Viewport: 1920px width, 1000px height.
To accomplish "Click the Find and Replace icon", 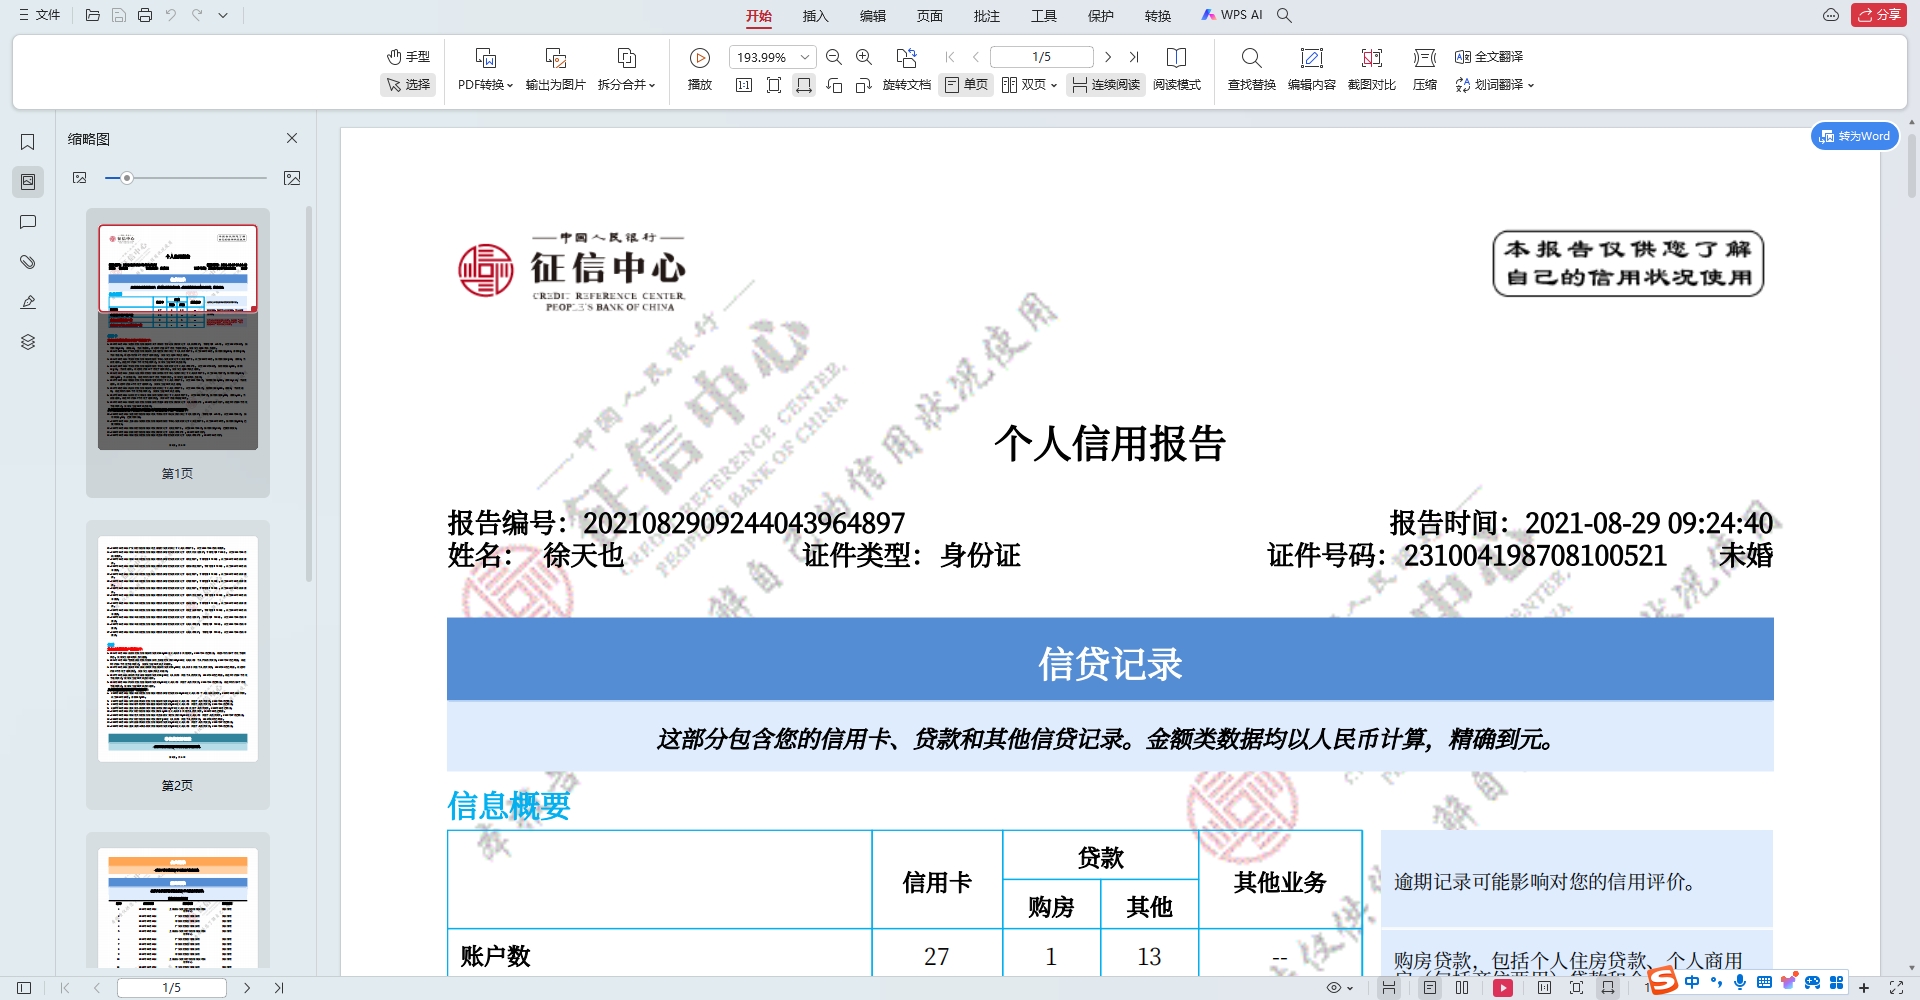I will [x=1251, y=59].
